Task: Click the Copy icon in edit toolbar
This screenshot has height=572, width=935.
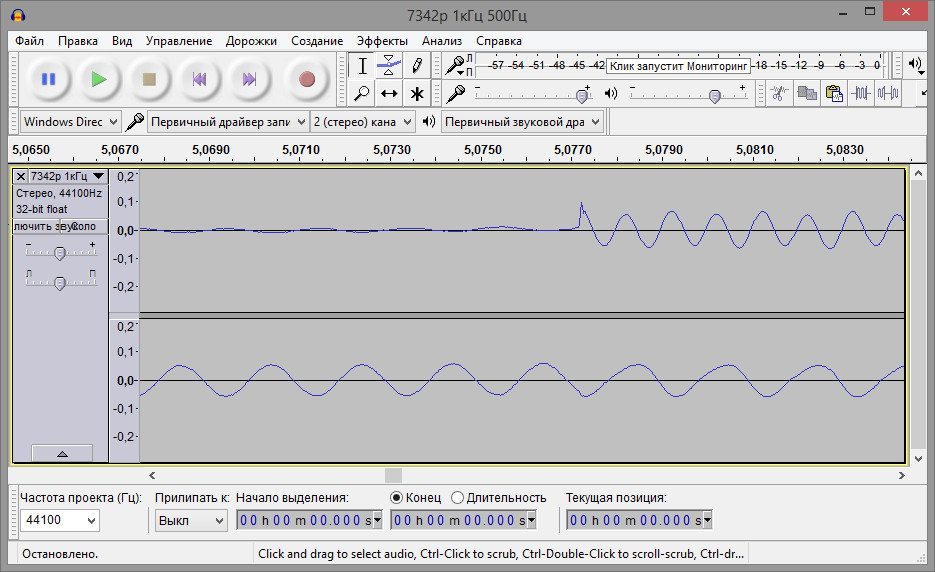Action: click(x=806, y=94)
